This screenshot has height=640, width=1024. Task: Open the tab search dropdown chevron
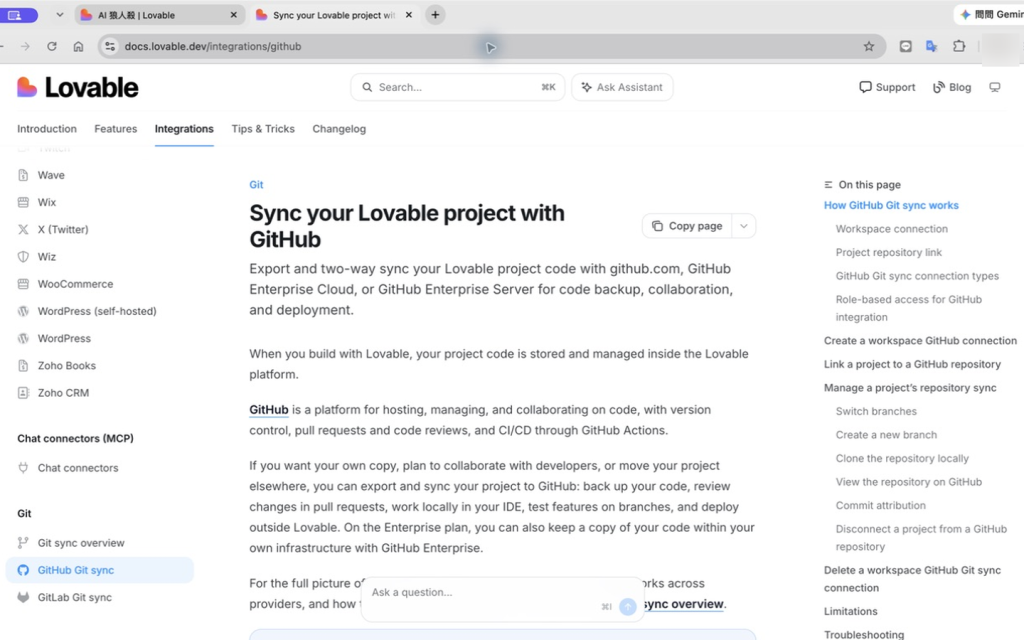59,14
